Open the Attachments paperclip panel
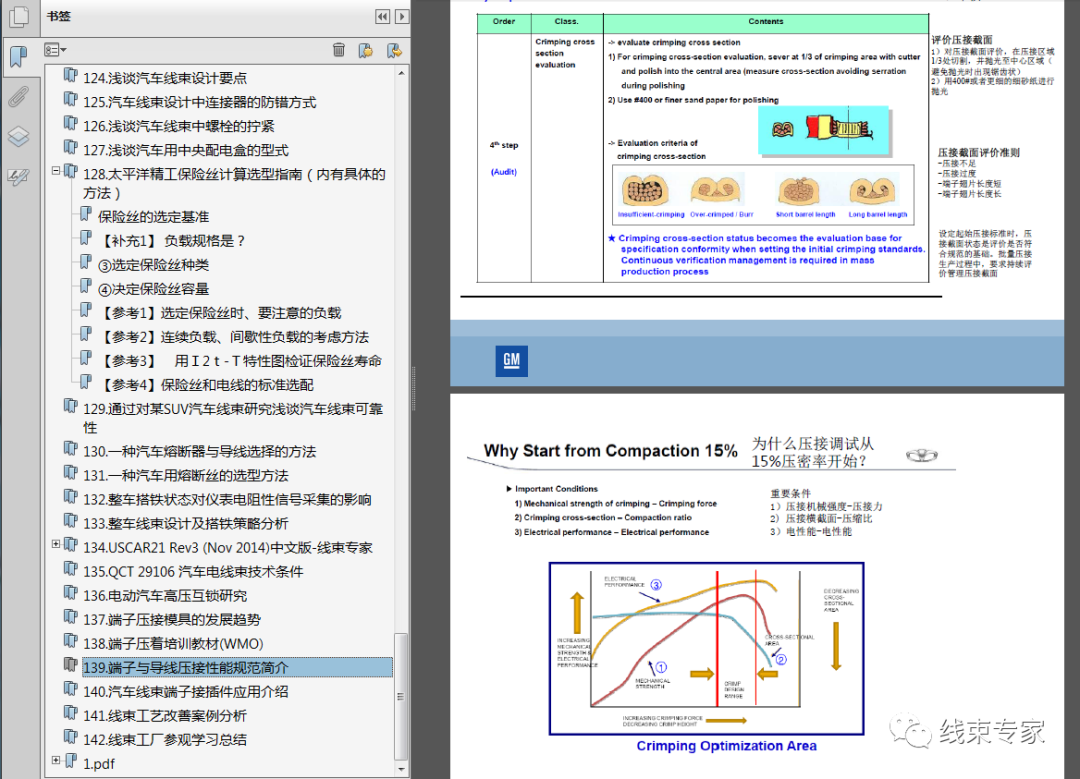Screen dimensions: 1080x779 (x=18, y=96)
